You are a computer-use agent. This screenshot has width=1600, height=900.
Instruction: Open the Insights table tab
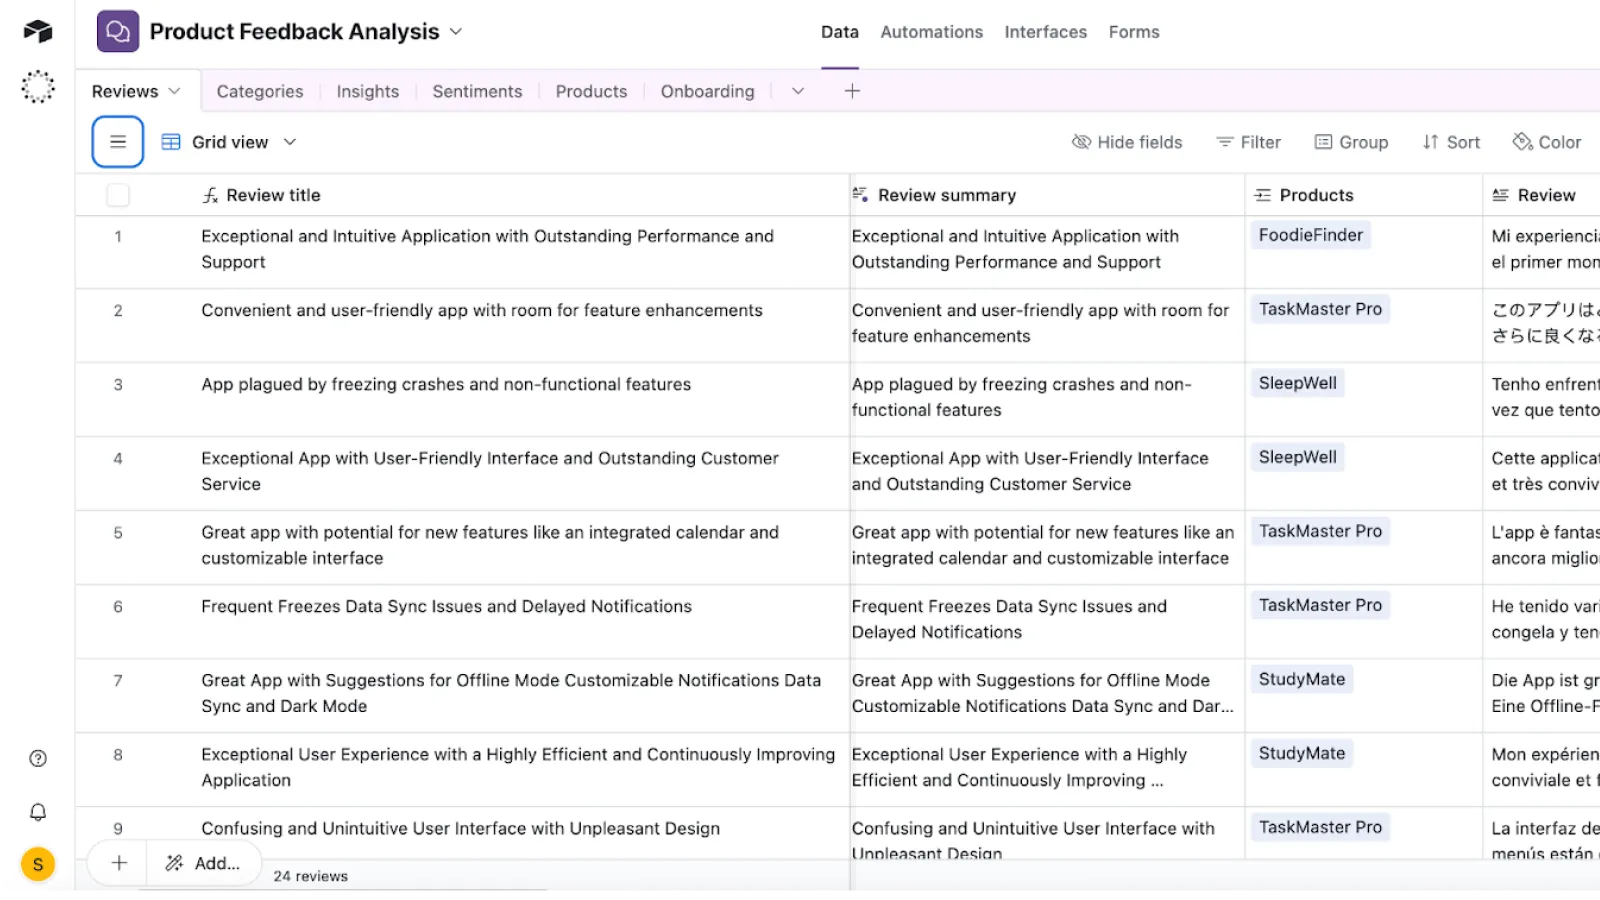(x=368, y=91)
